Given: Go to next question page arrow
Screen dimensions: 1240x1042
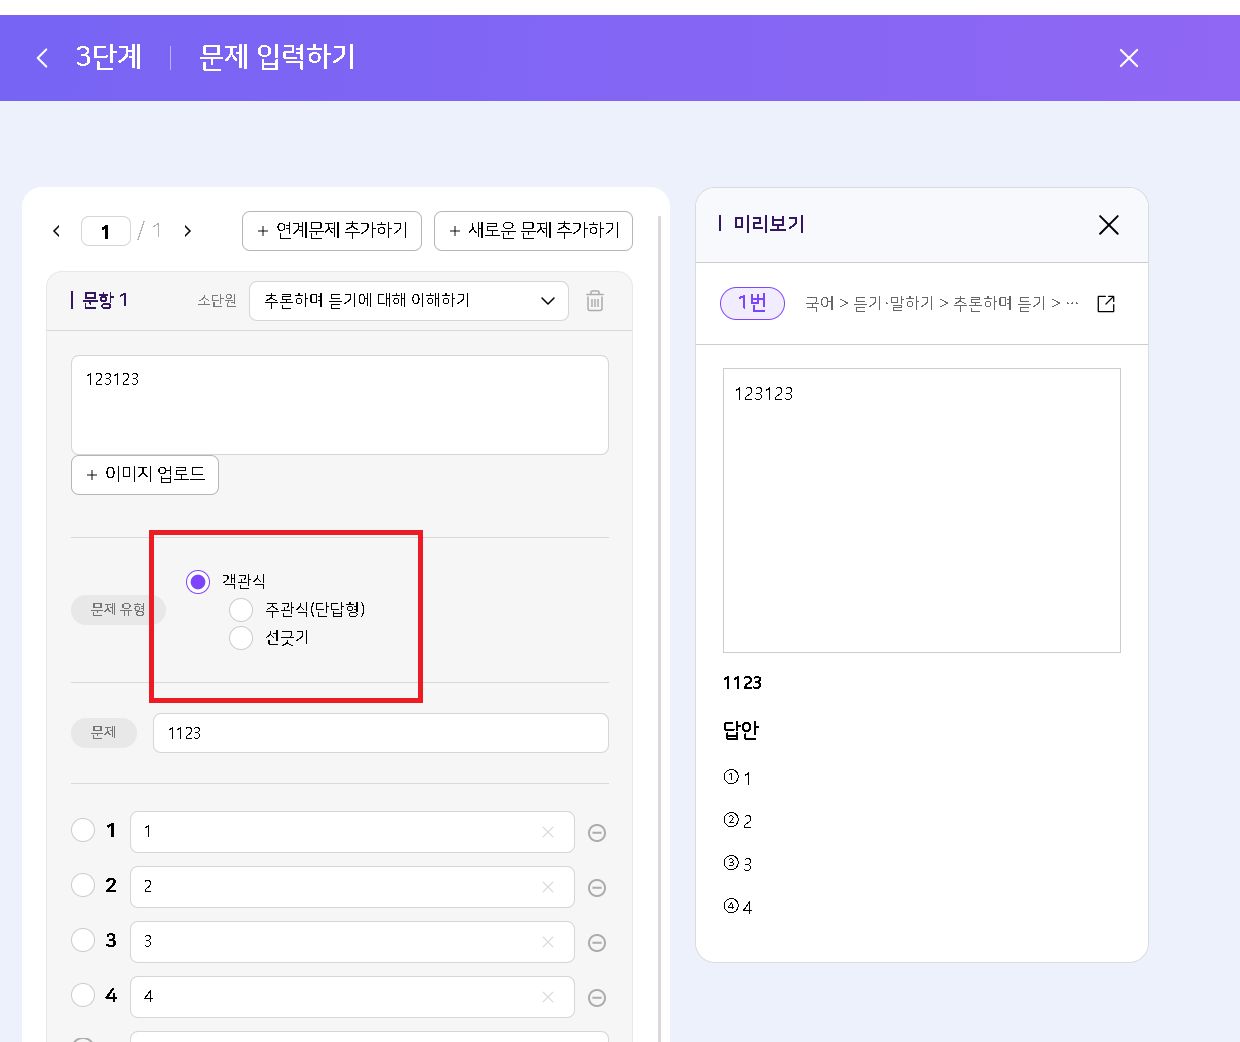Looking at the screenshot, I should coord(187,231).
